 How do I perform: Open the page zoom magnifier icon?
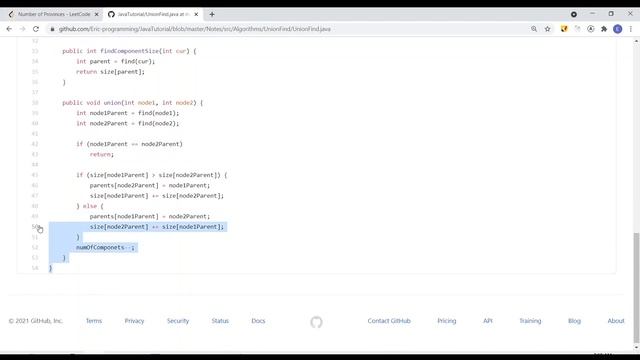(534, 29)
